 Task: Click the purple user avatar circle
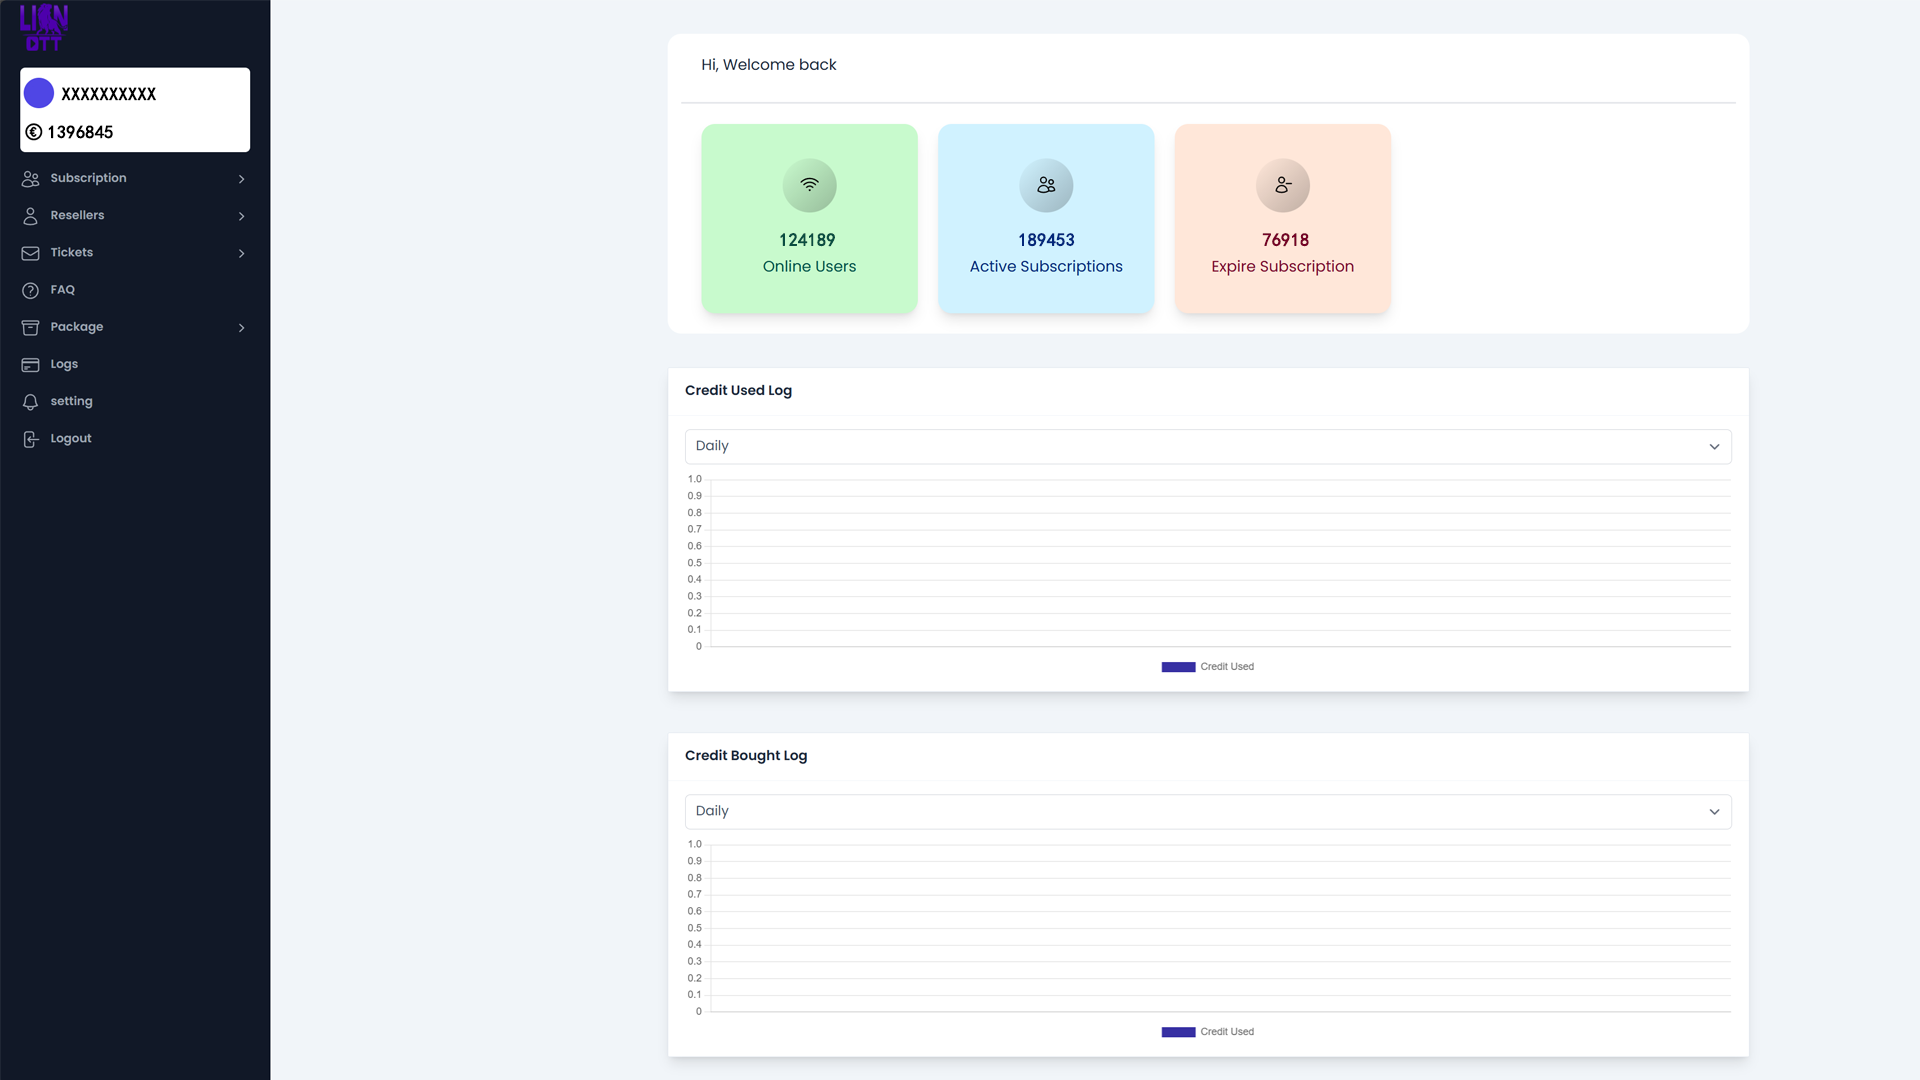pyautogui.click(x=39, y=93)
